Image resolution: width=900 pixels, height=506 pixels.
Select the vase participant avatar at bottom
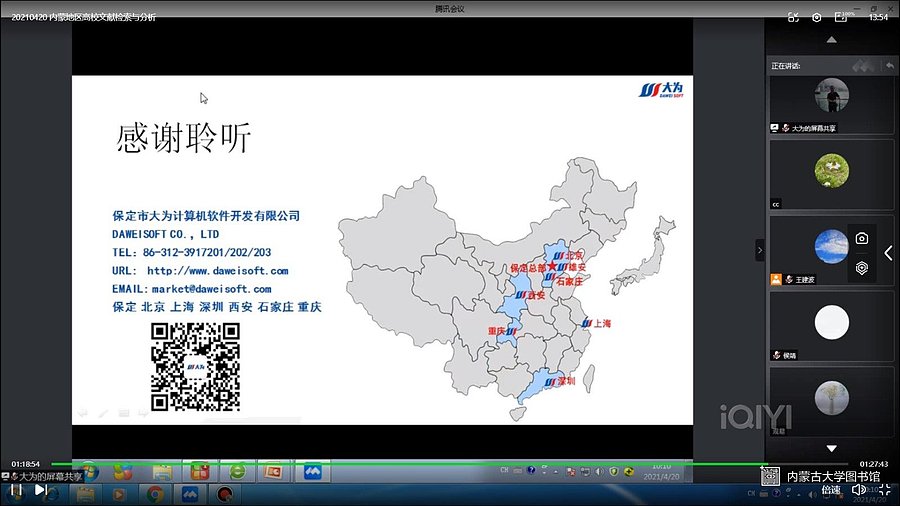[831, 398]
